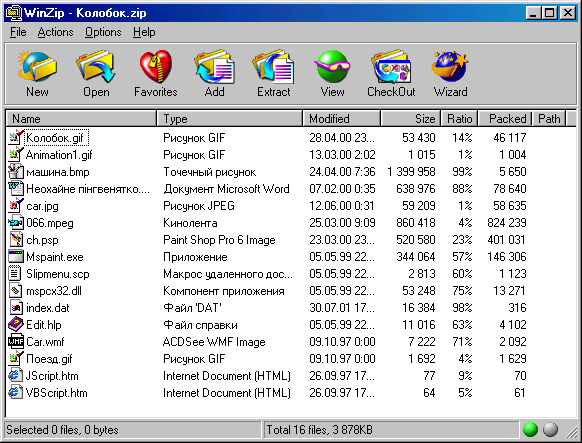The width and height of the screenshot is (582, 443).
Task: Add files using the Add icon
Action: click(x=215, y=73)
